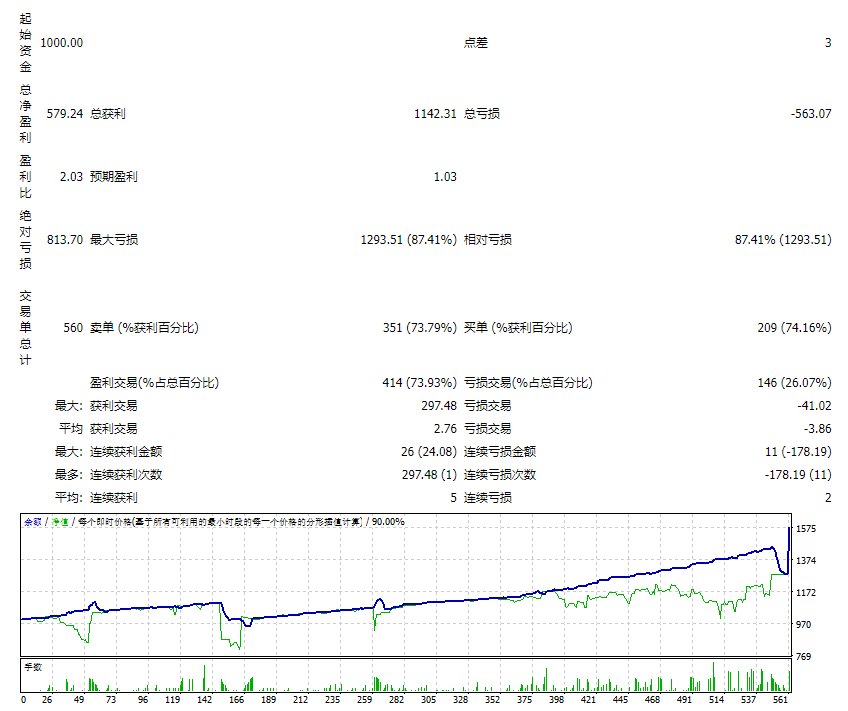
Task: Click the 总亏损 label
Action: [x=482, y=114]
